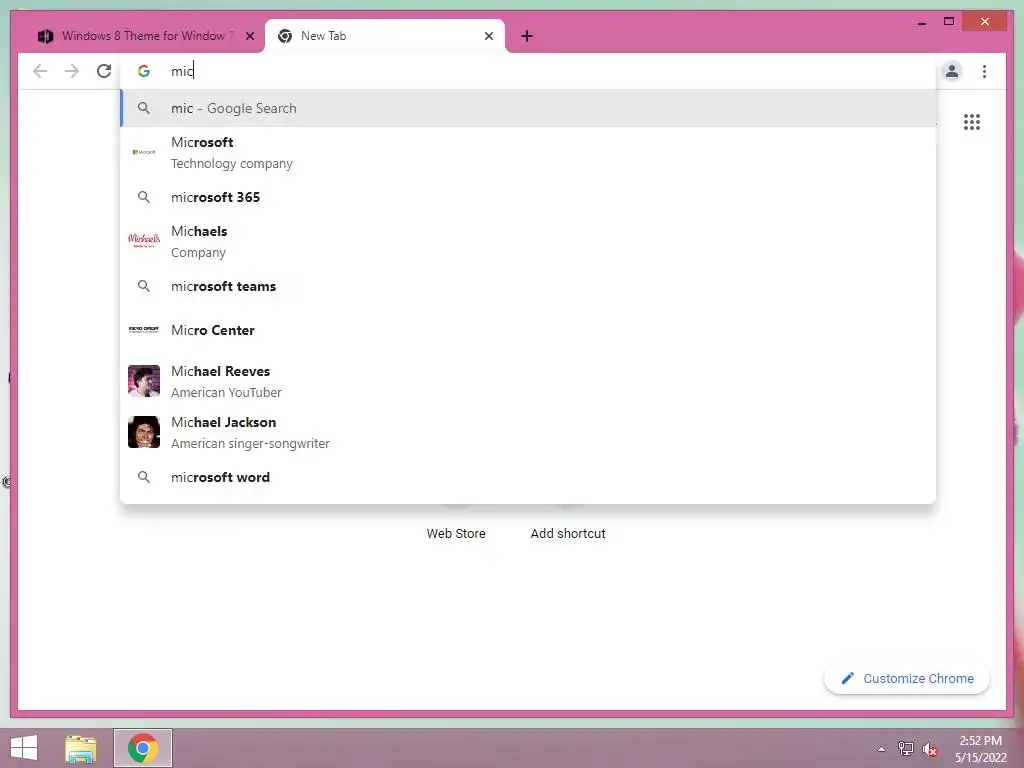The image size is (1024, 768).
Task: Open the Windows Start button
Action: pos(24,748)
